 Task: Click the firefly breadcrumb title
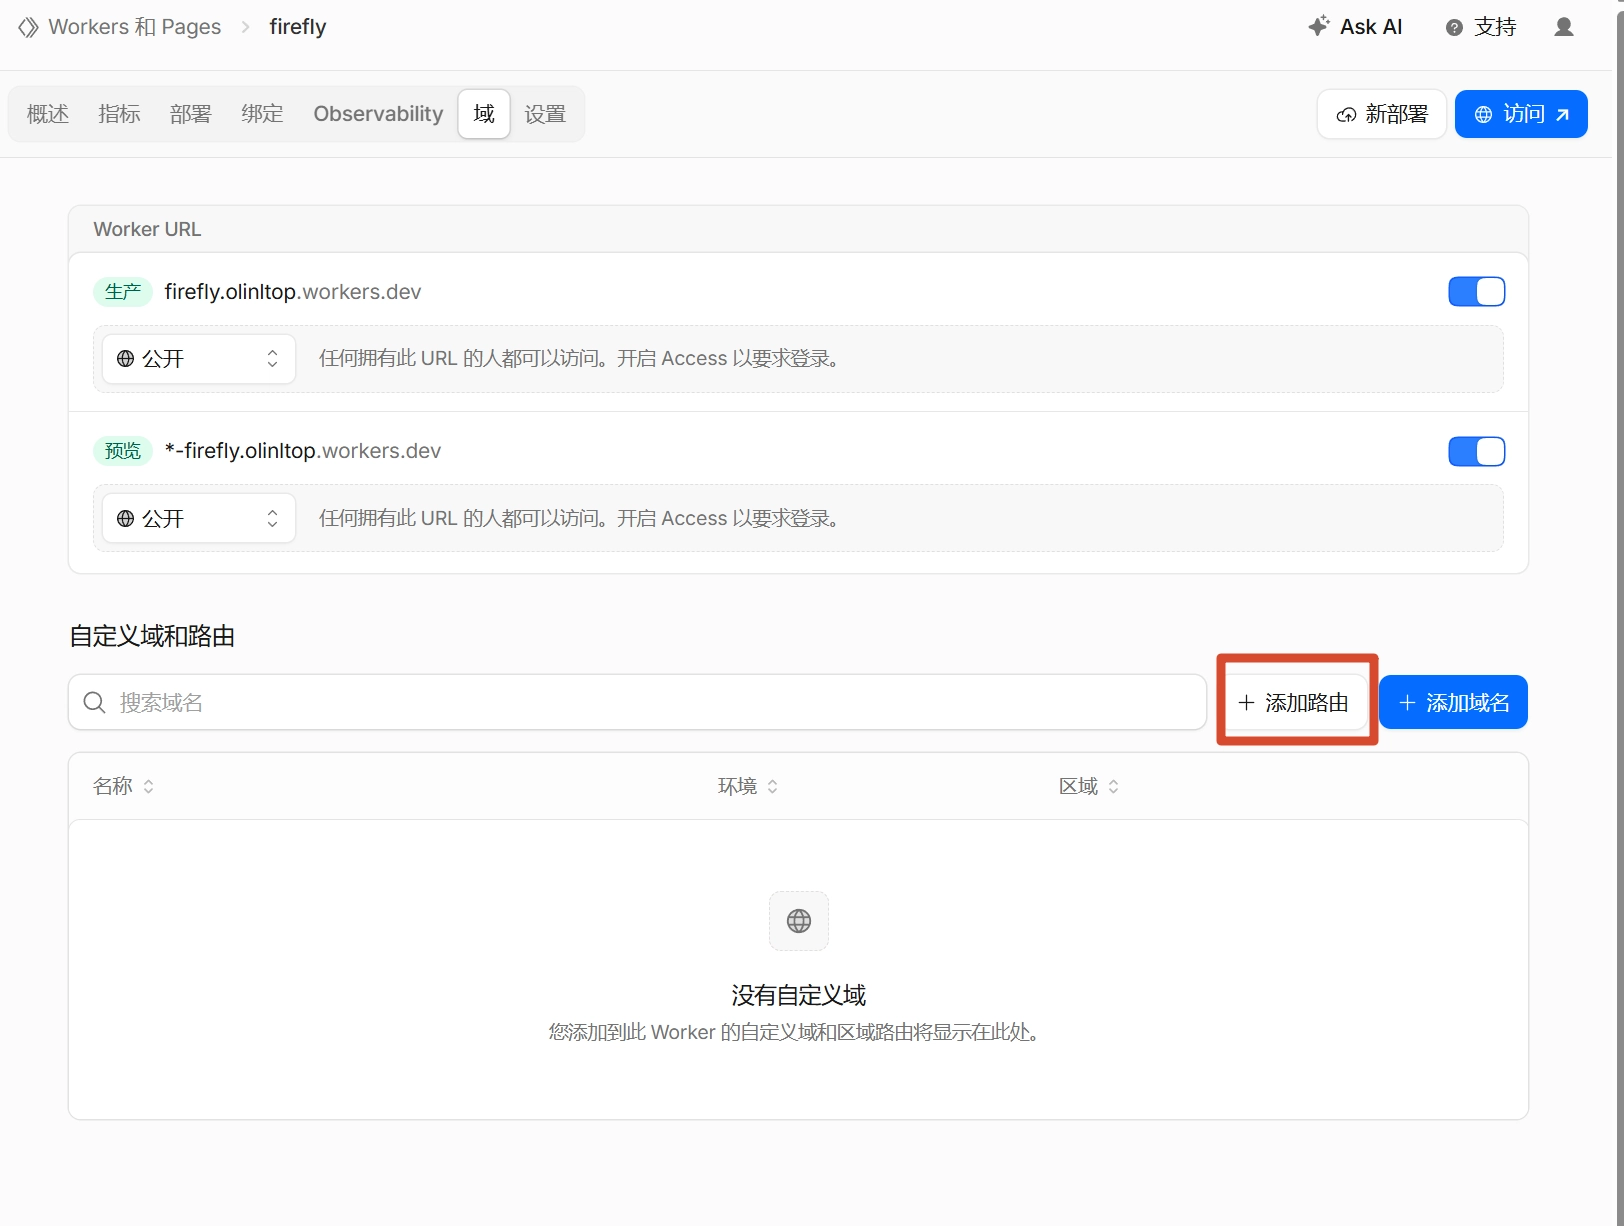[298, 27]
